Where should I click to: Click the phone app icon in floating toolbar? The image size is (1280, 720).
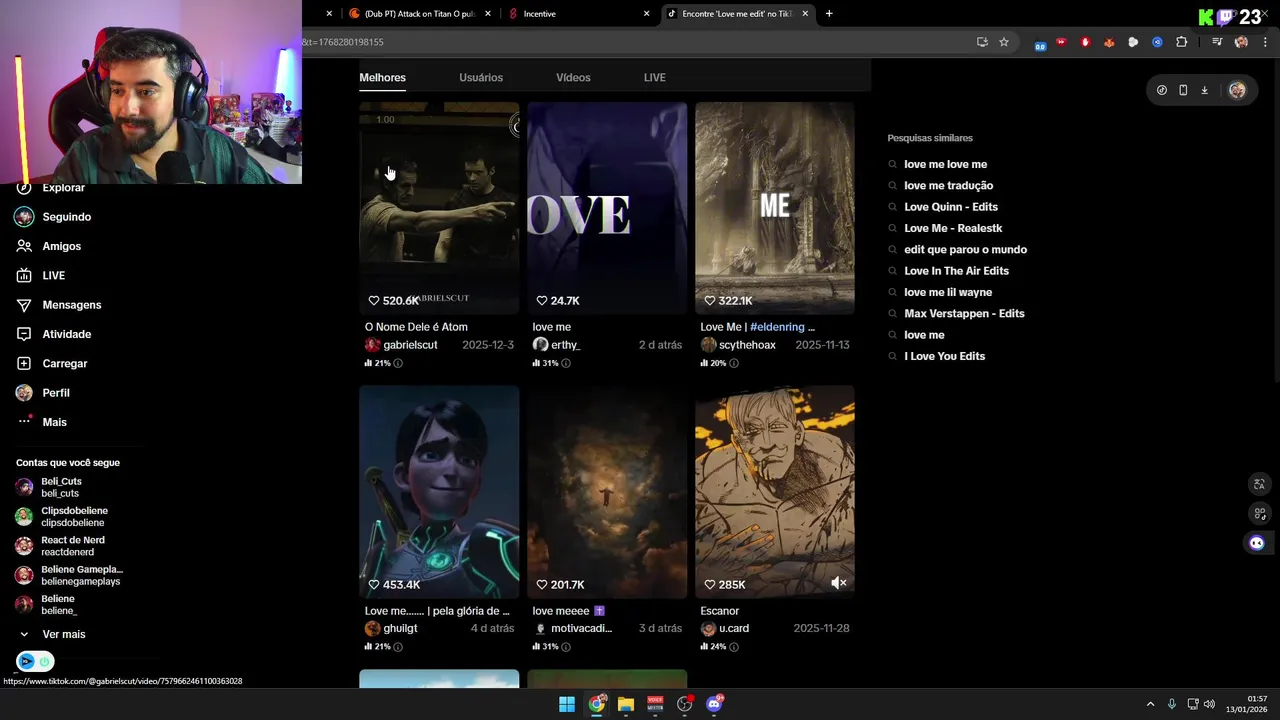[1183, 90]
